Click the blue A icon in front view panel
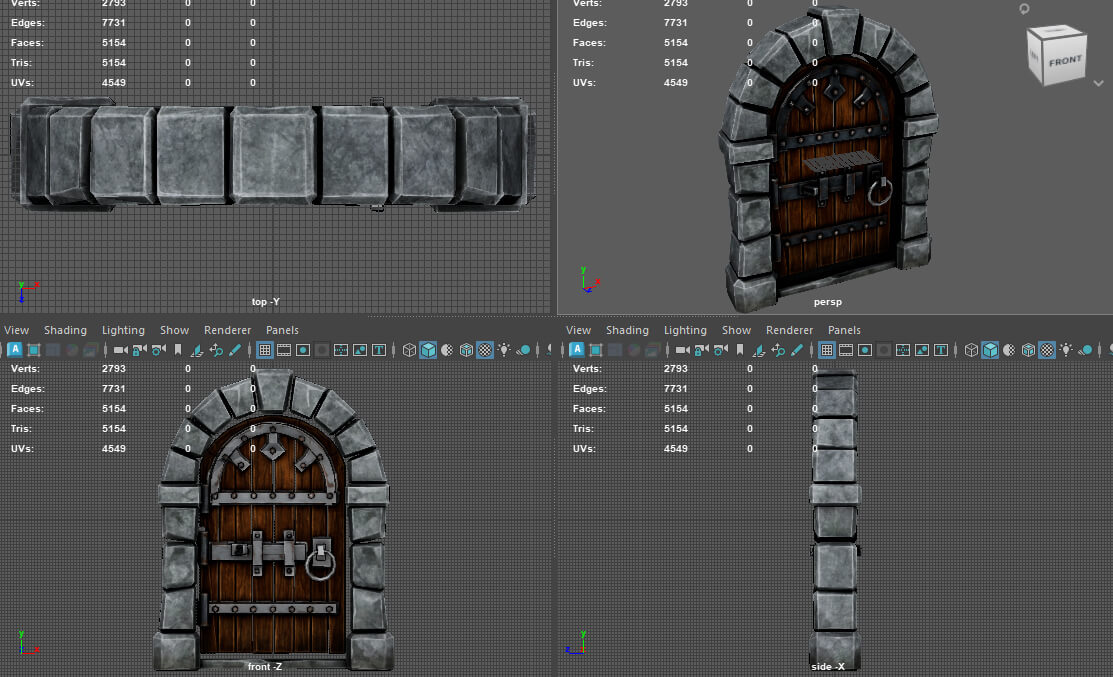Screen dimensions: 1113x677 [15, 350]
